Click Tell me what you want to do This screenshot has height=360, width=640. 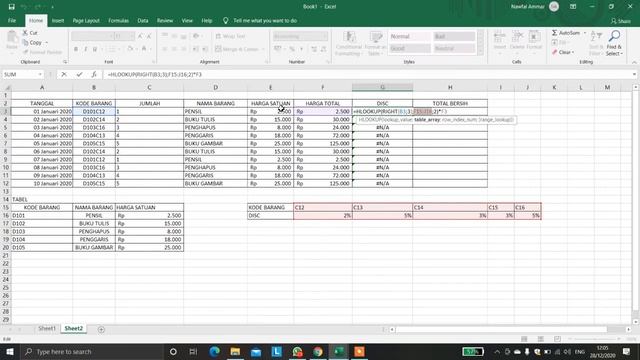coord(265,20)
